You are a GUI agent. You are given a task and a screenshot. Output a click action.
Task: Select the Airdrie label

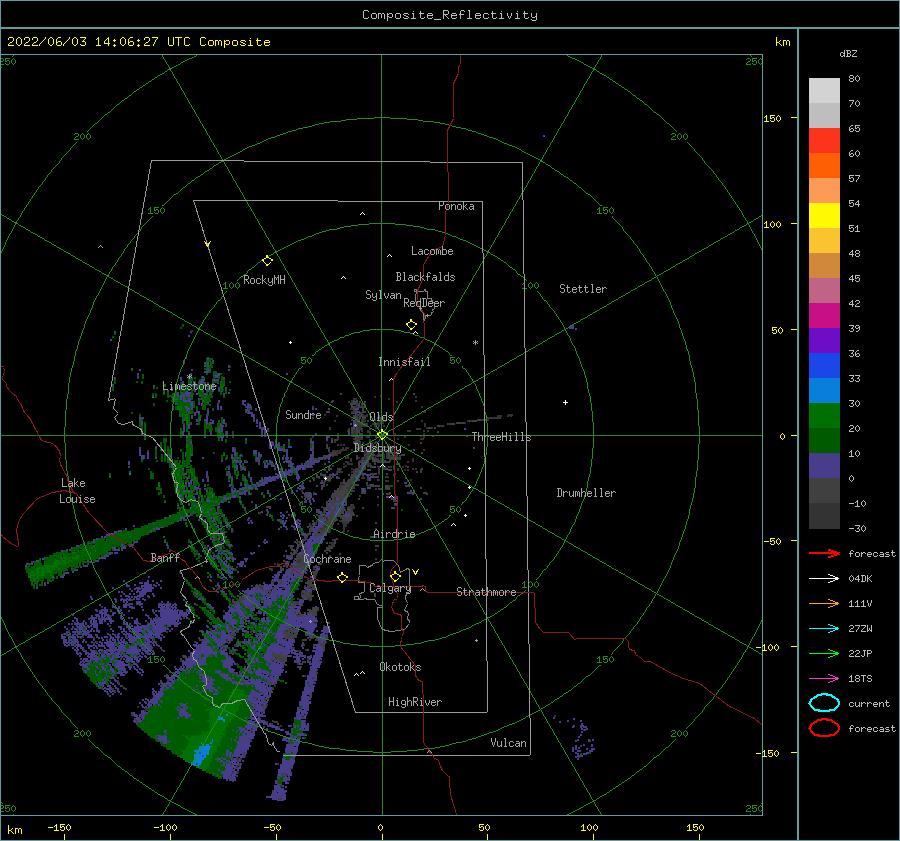pos(394,534)
